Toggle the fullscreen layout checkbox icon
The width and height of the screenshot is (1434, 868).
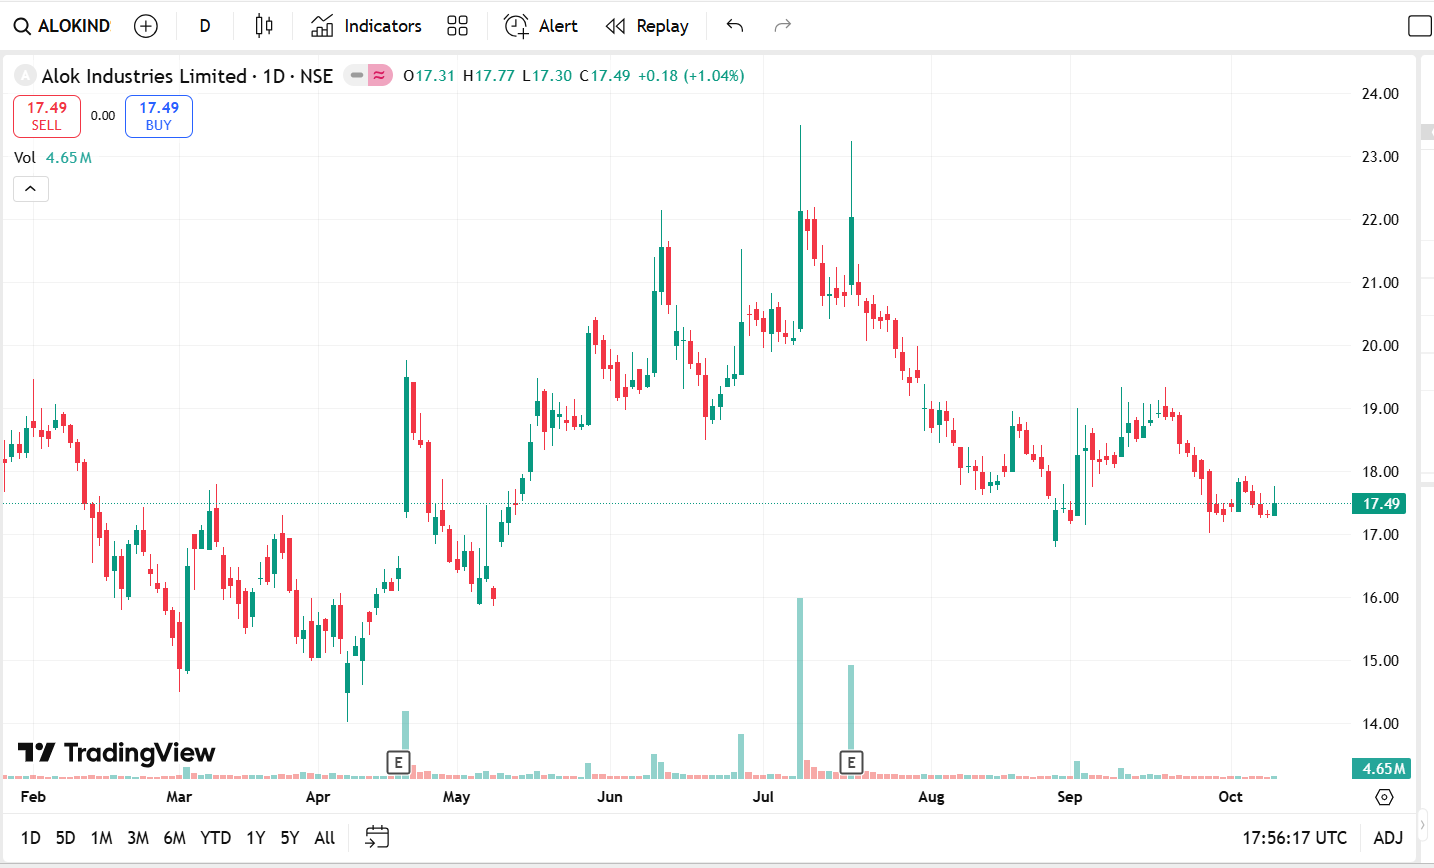(1419, 26)
